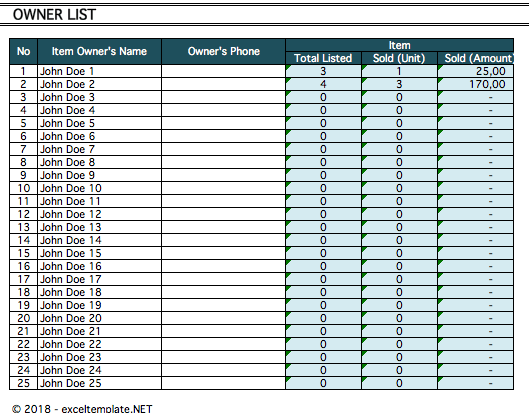Click the Sold (Unit) column header

pos(399,58)
